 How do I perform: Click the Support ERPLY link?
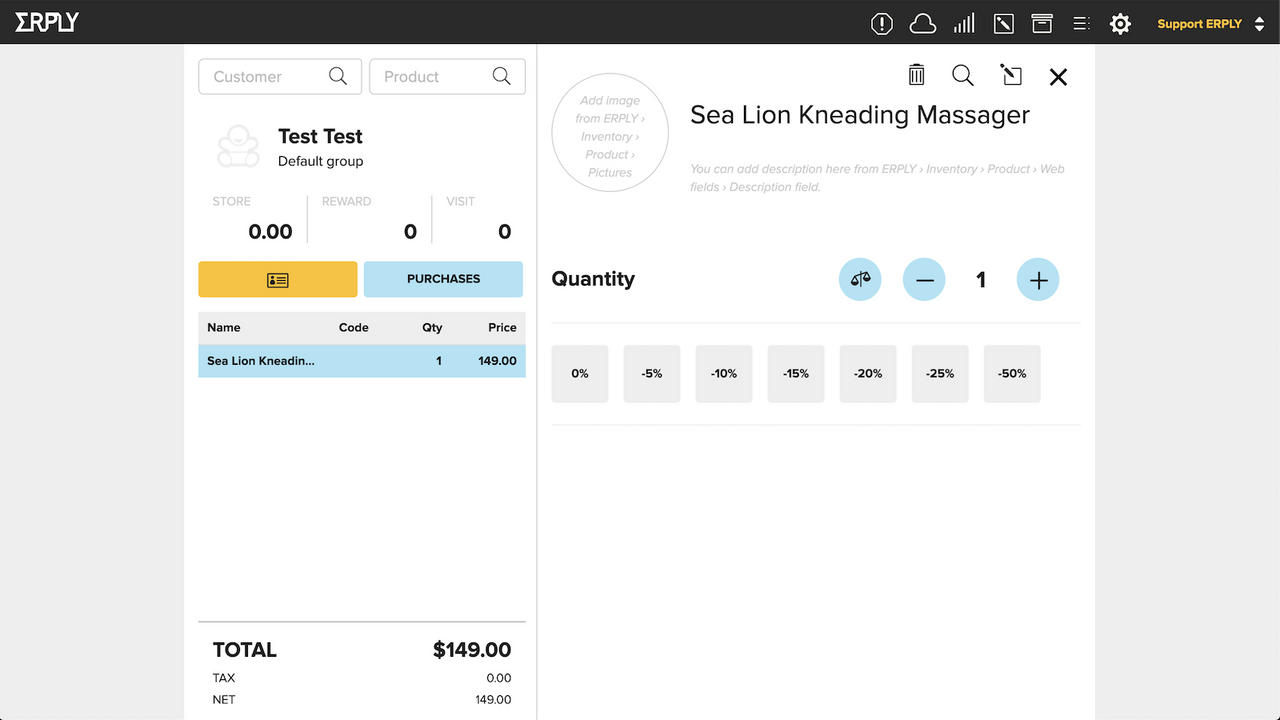tap(1200, 23)
